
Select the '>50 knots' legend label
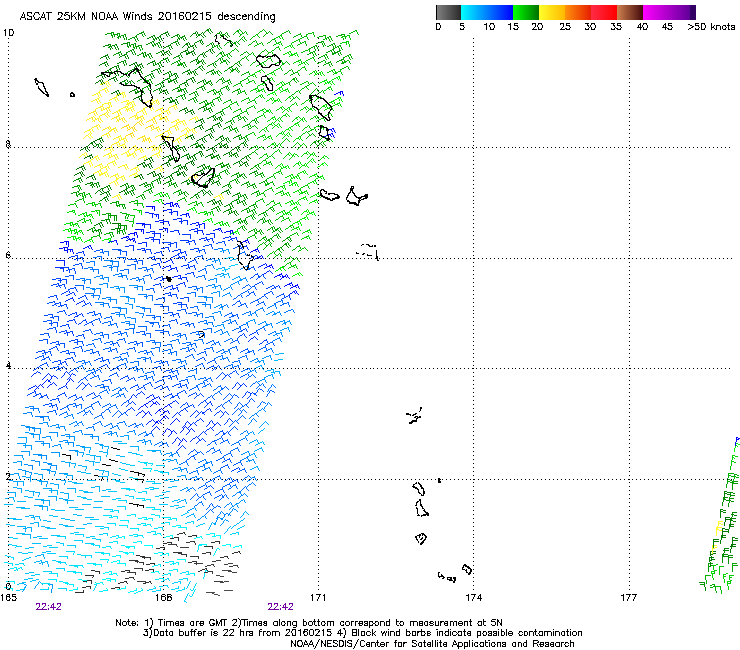pyautogui.click(x=711, y=27)
